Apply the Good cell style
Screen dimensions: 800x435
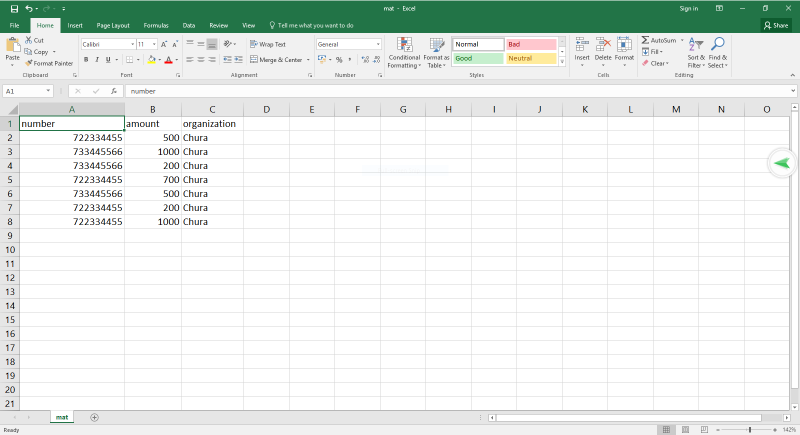point(478,58)
